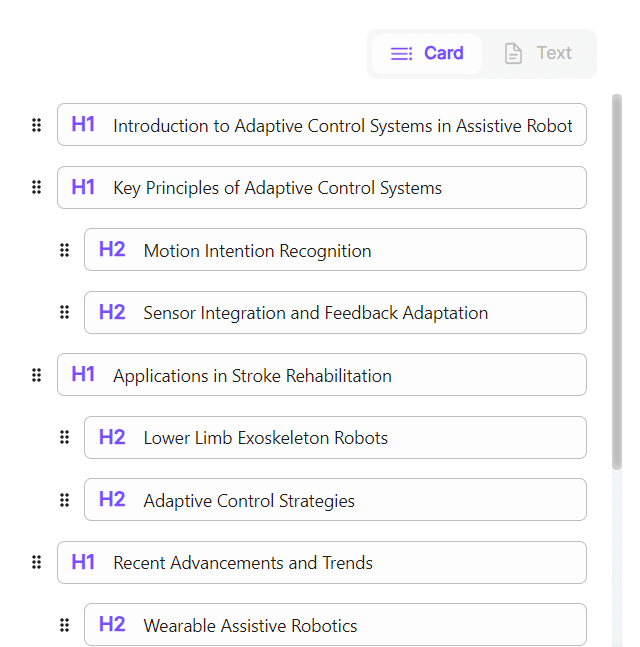Click drag handle beside Motion Intention Recognition
Viewport: 640px width, 647px height.
[x=64, y=250]
